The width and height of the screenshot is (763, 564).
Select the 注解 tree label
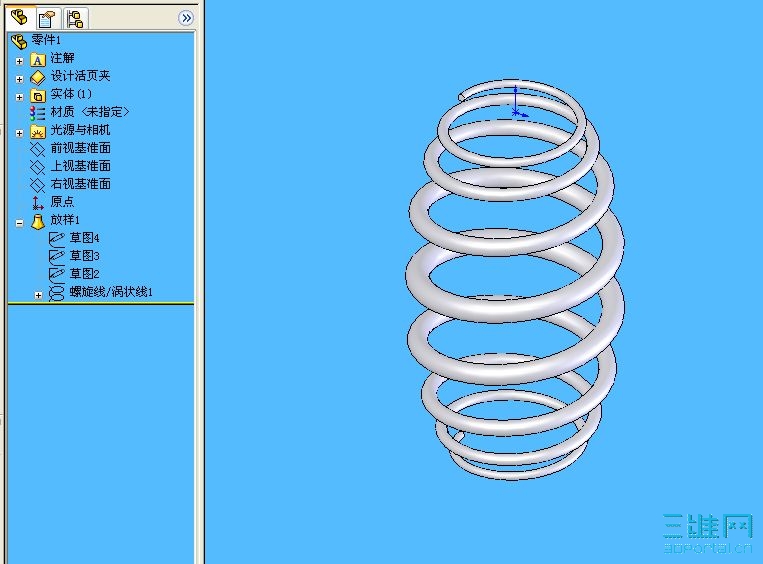(63, 58)
